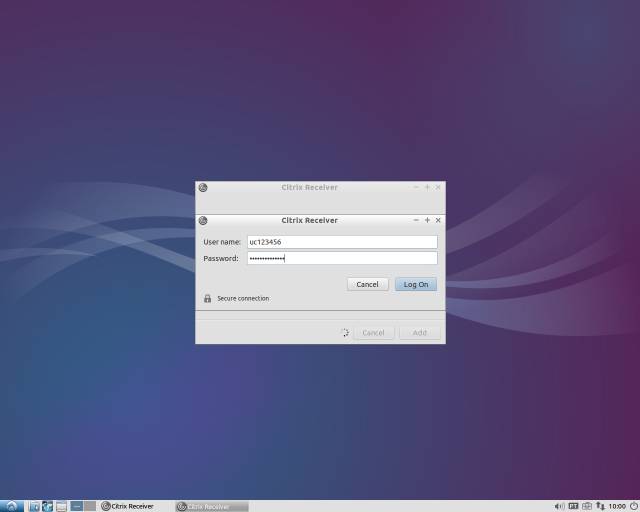Image resolution: width=640 pixels, height=512 pixels.
Task: Maximize the background Citrix Receiver window
Action: coord(427,187)
